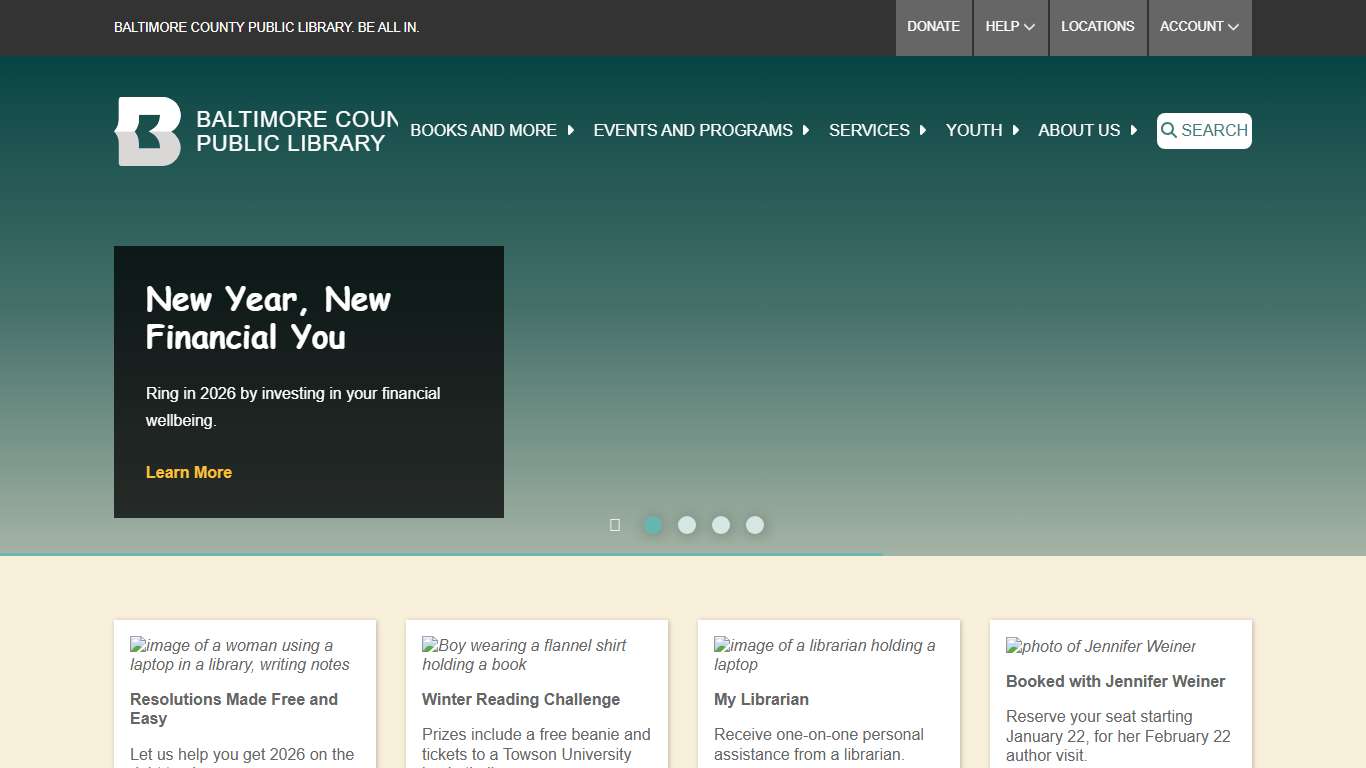Open the Youth navigation menu

[982, 130]
